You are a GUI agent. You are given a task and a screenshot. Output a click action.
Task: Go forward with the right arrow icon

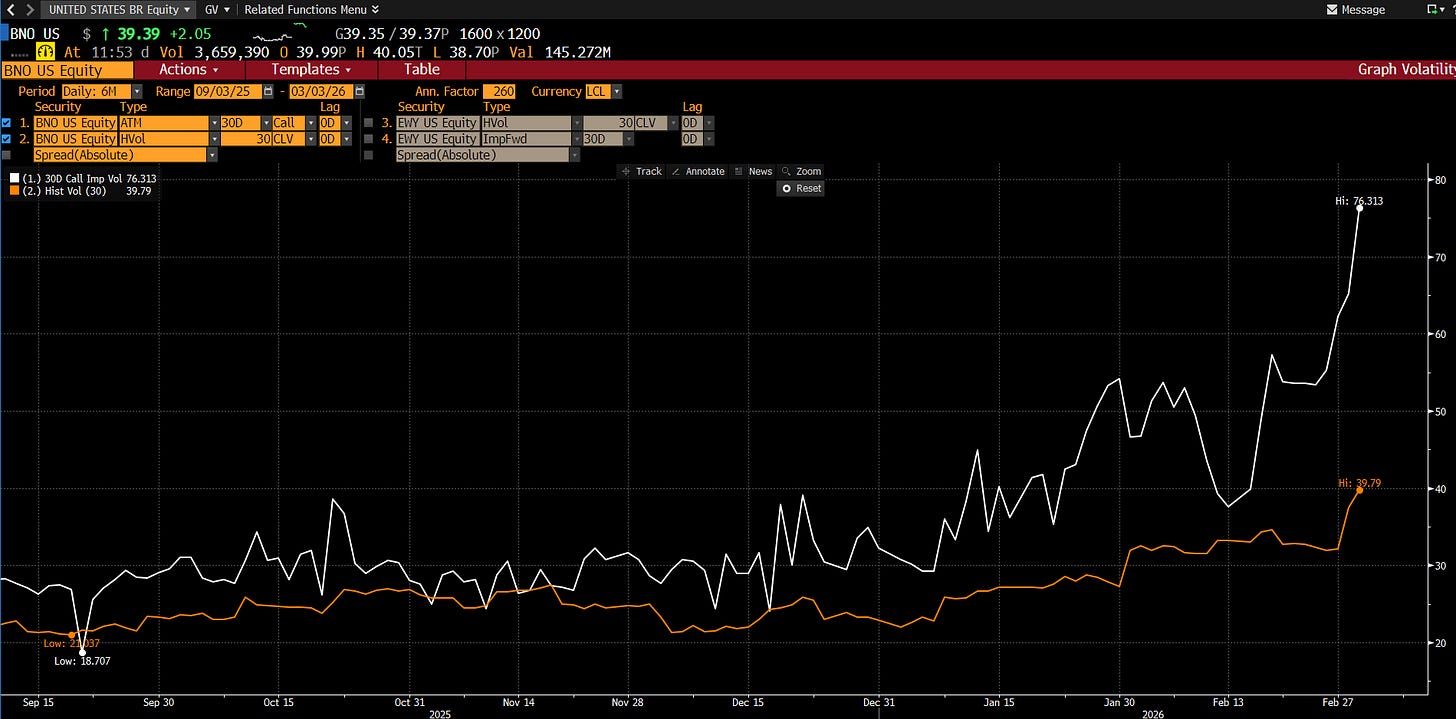(x=29, y=9)
